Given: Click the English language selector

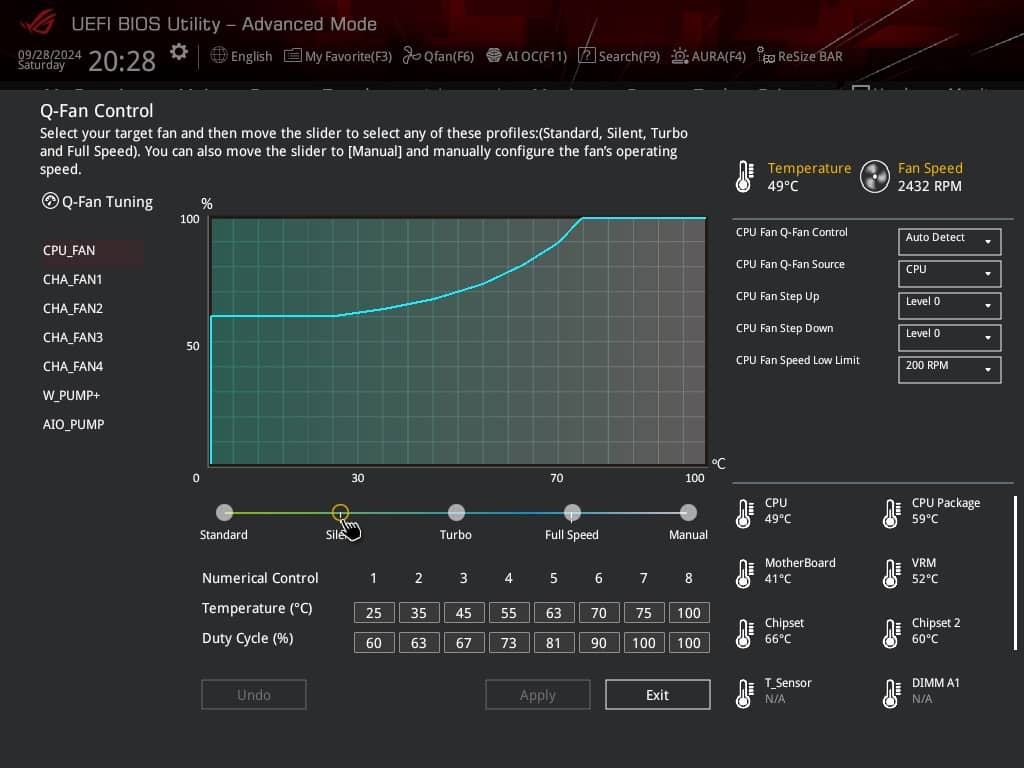Looking at the screenshot, I should point(241,56).
